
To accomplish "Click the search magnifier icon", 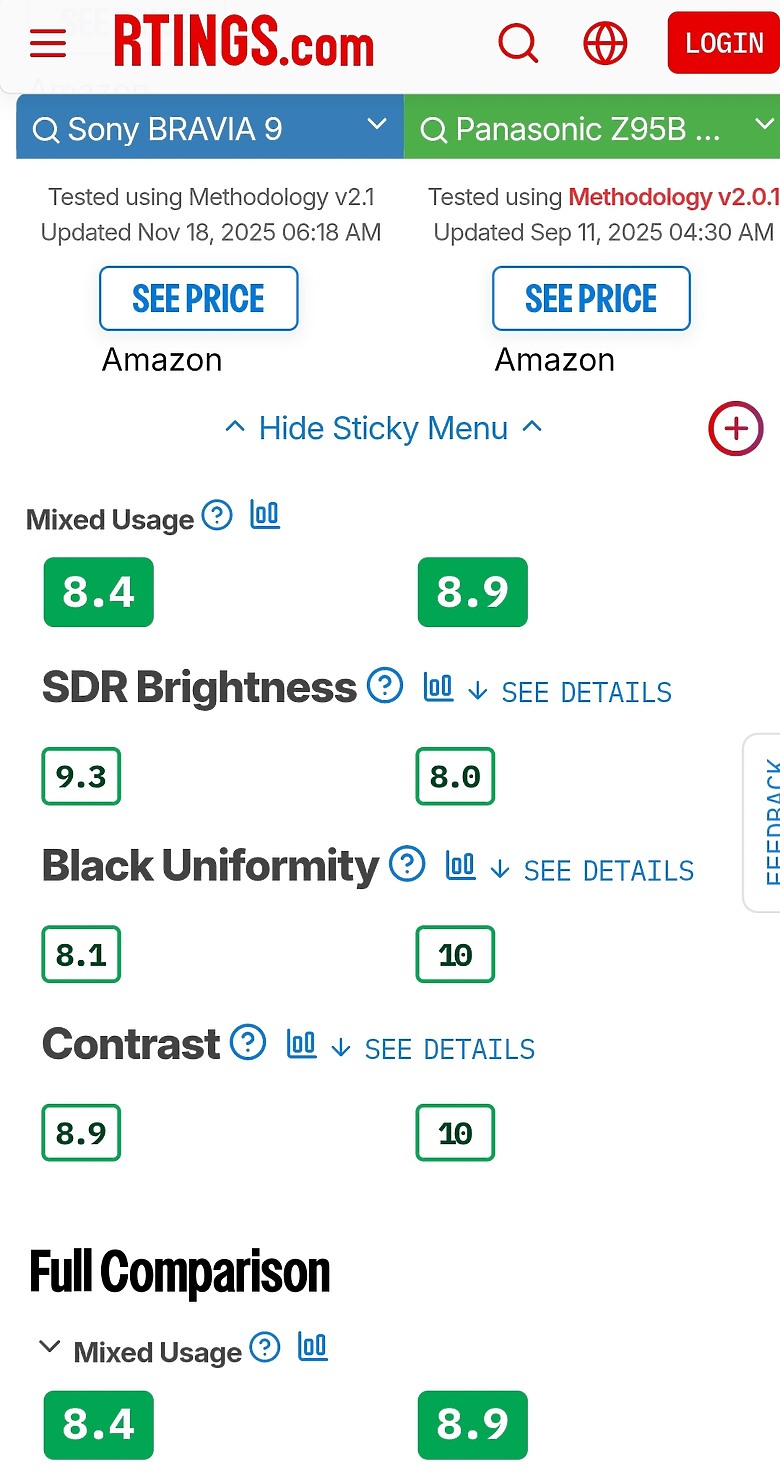I will click(x=518, y=43).
